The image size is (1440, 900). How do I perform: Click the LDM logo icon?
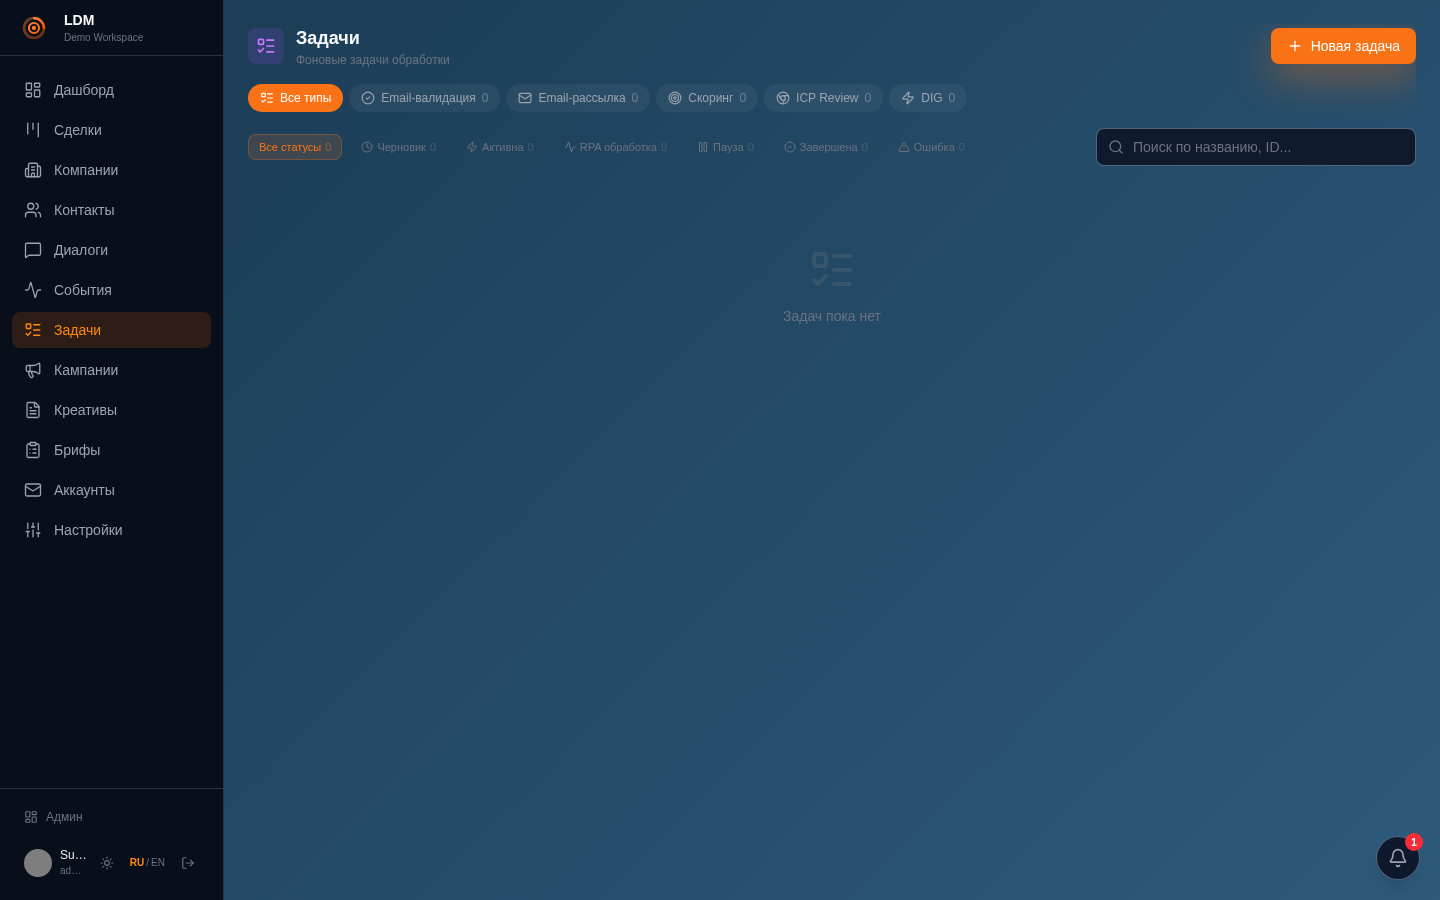tap(34, 28)
